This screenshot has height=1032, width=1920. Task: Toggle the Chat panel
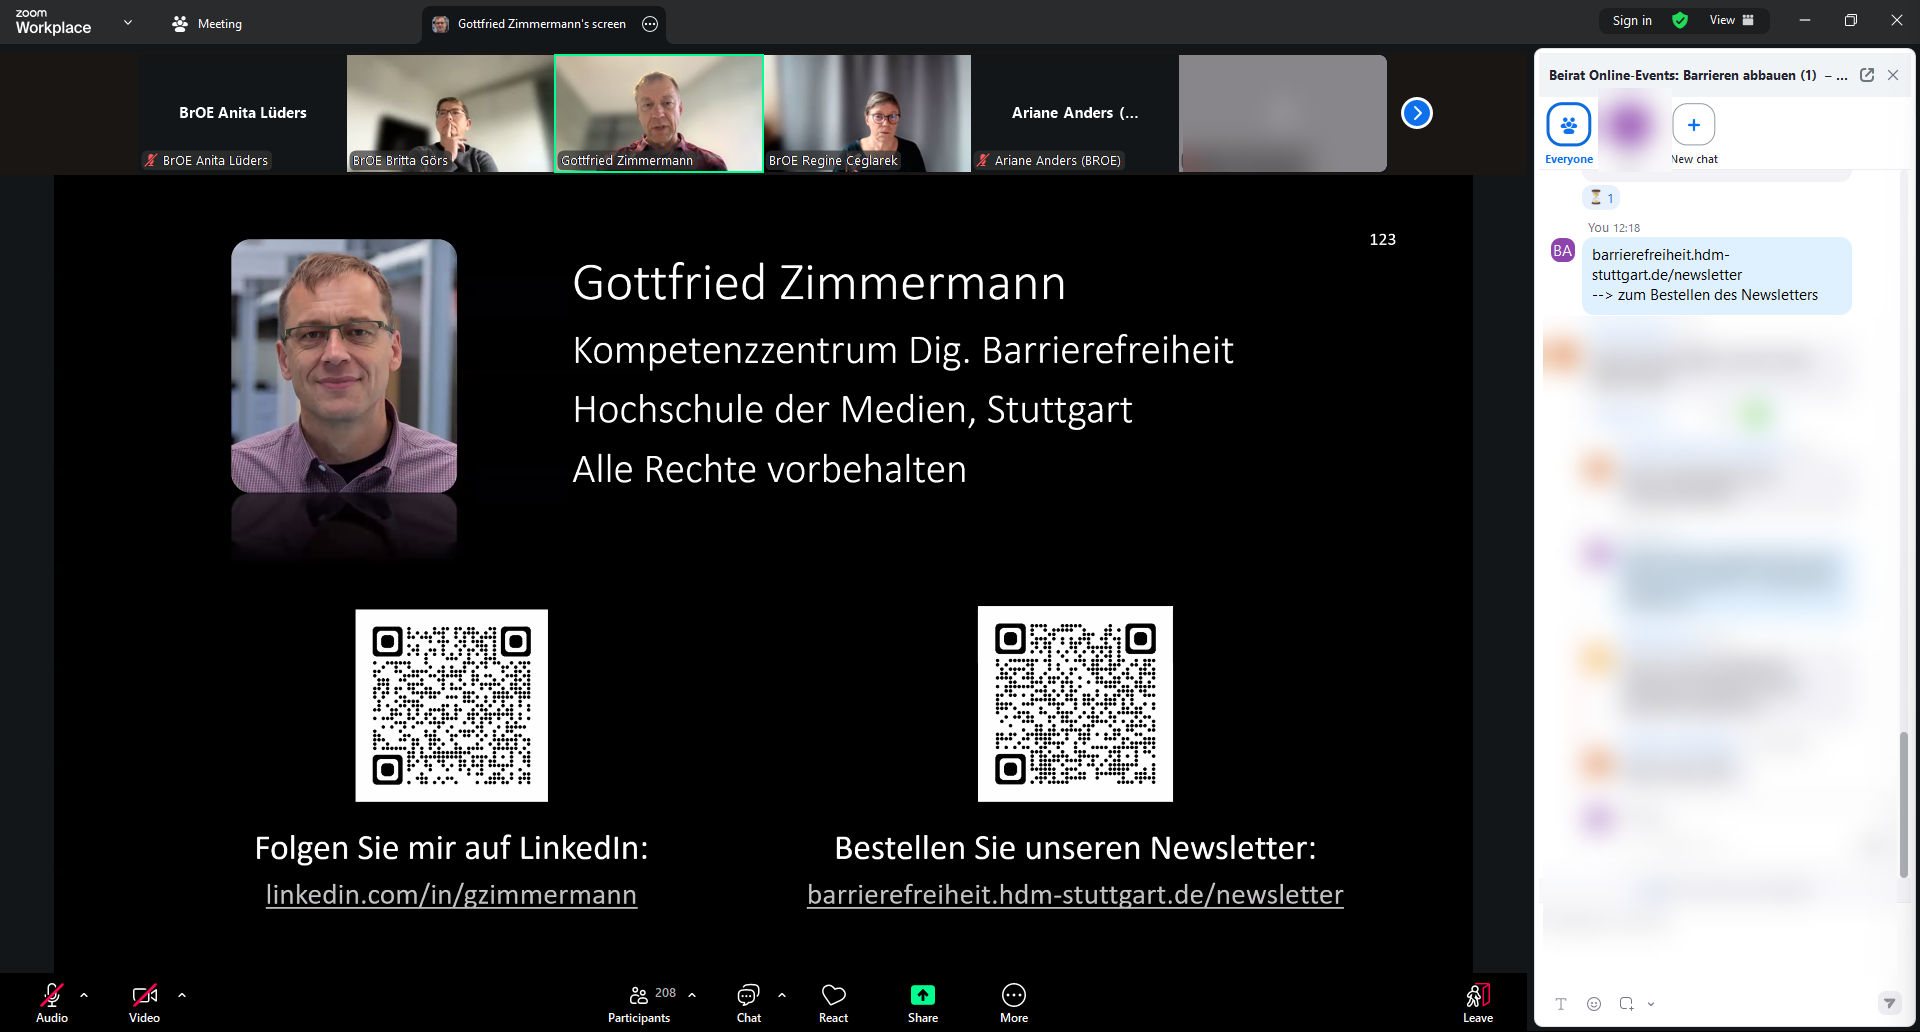[x=748, y=1002]
